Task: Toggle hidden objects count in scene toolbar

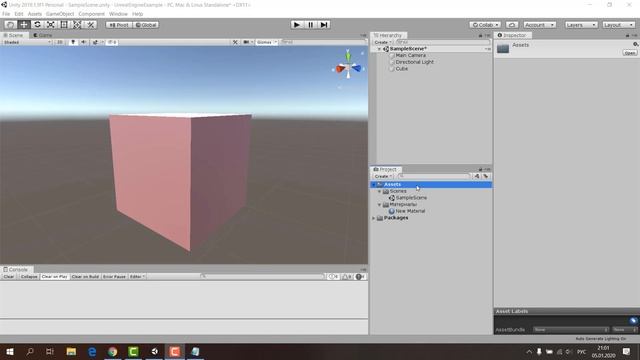Action: pos(112,42)
